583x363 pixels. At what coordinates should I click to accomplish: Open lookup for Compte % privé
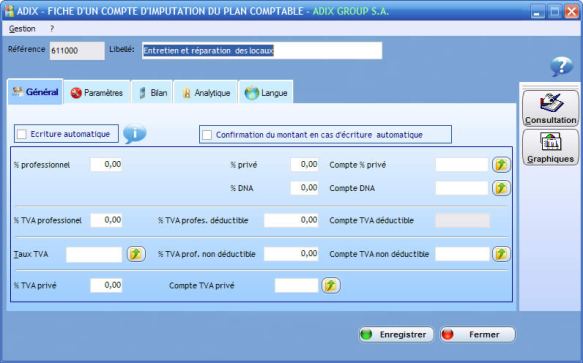point(501,165)
